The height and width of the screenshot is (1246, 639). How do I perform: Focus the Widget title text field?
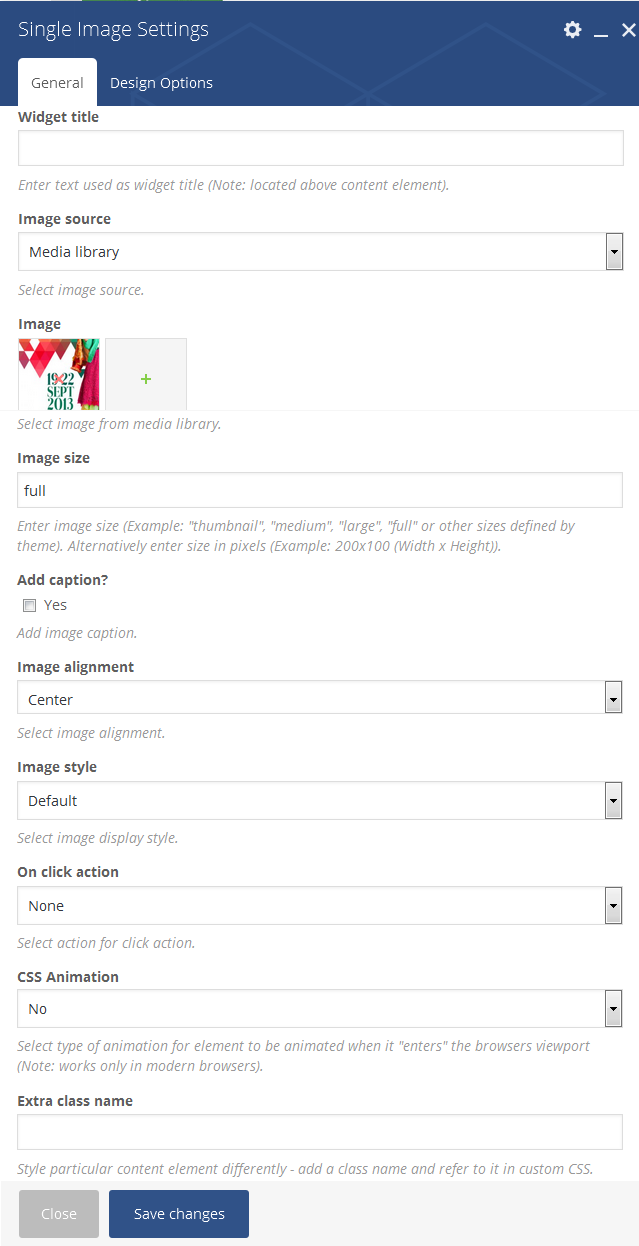tap(321, 148)
